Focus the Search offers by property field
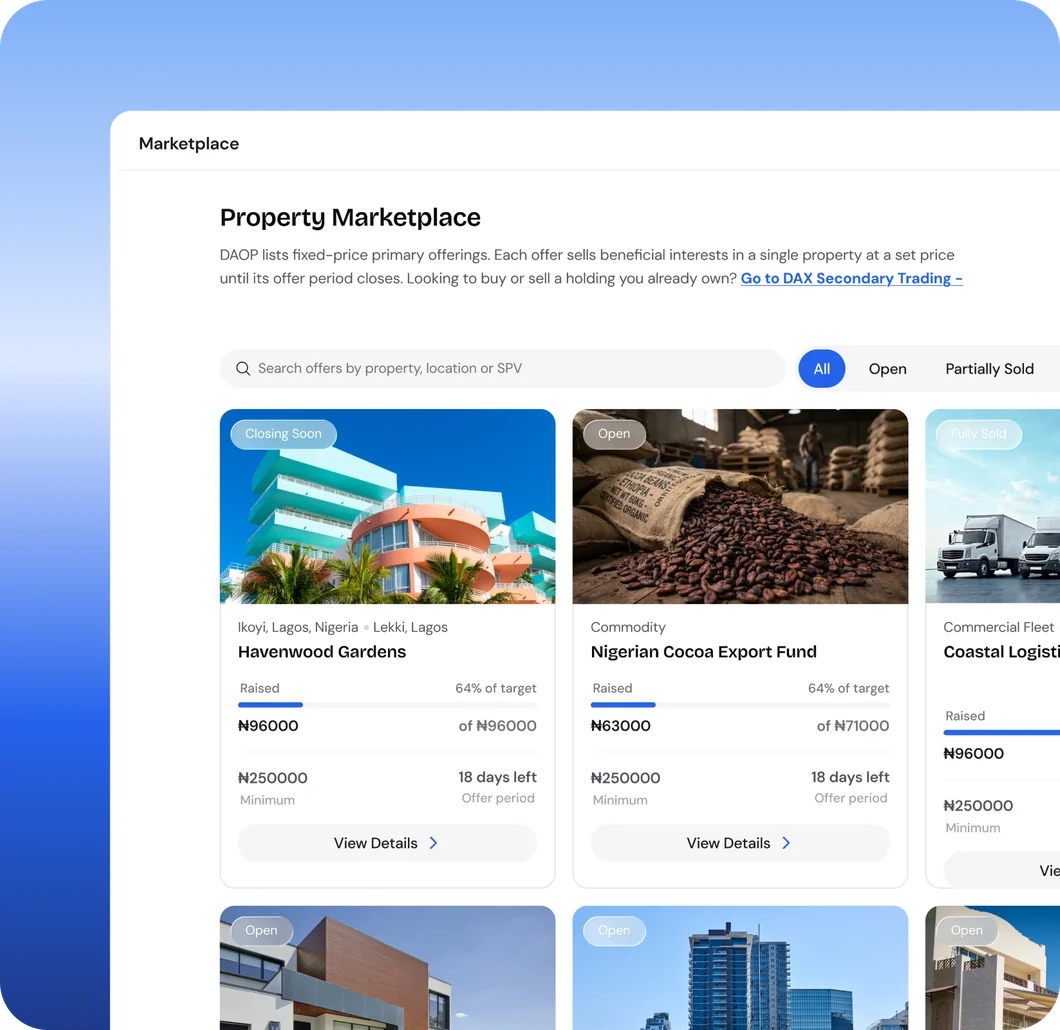This screenshot has height=1030, width=1060. point(502,368)
